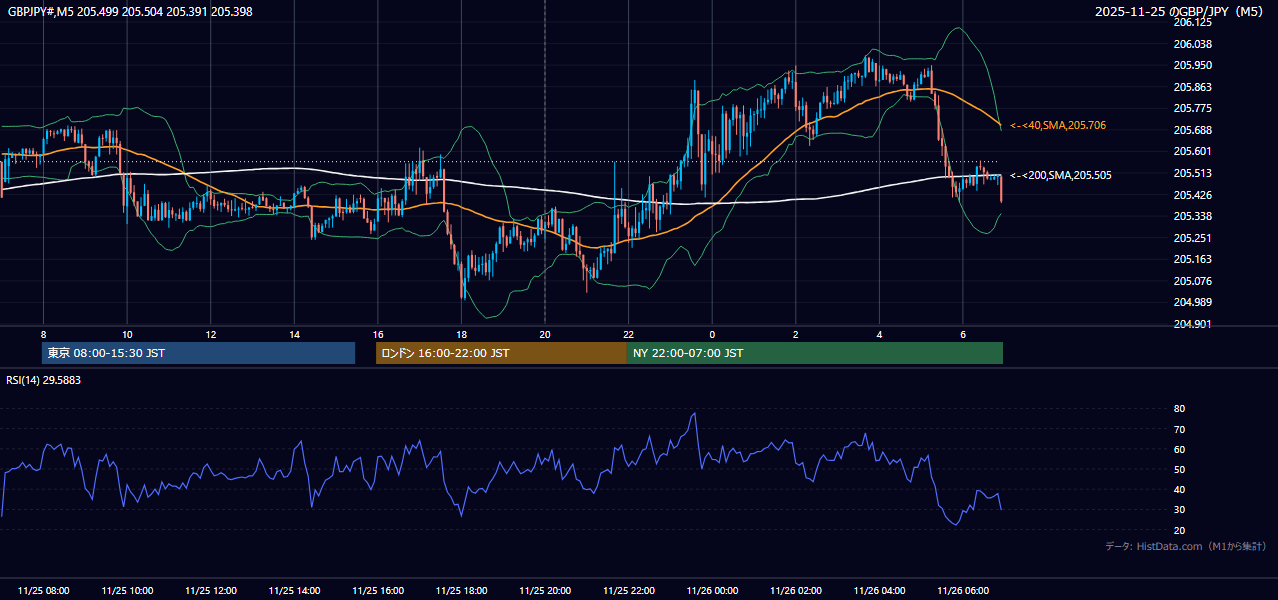The height and width of the screenshot is (600, 1278).
Task: Click the 11/25 16:00 time label
Action: pyautogui.click(x=378, y=591)
